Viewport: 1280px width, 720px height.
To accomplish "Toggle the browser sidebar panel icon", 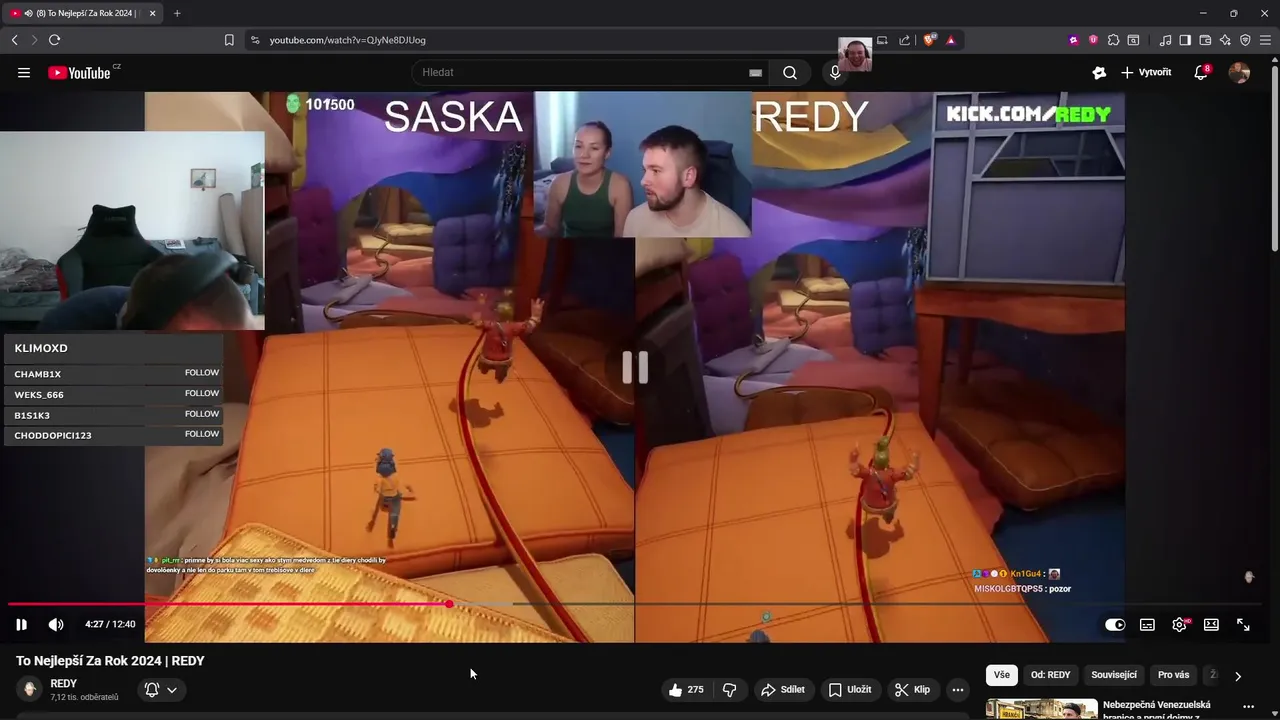I will coord(1185,40).
